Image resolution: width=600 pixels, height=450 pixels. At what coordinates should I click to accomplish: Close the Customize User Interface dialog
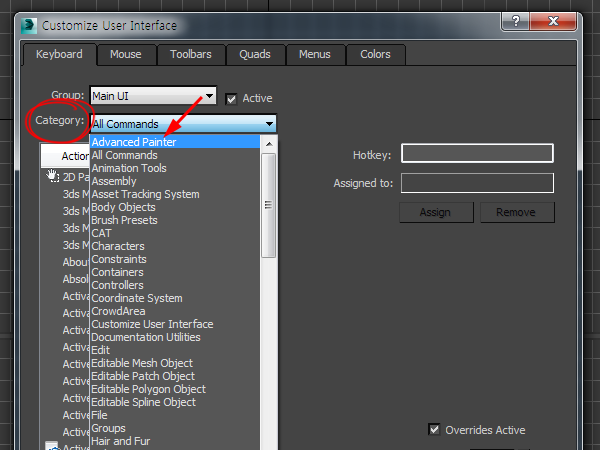[553, 21]
